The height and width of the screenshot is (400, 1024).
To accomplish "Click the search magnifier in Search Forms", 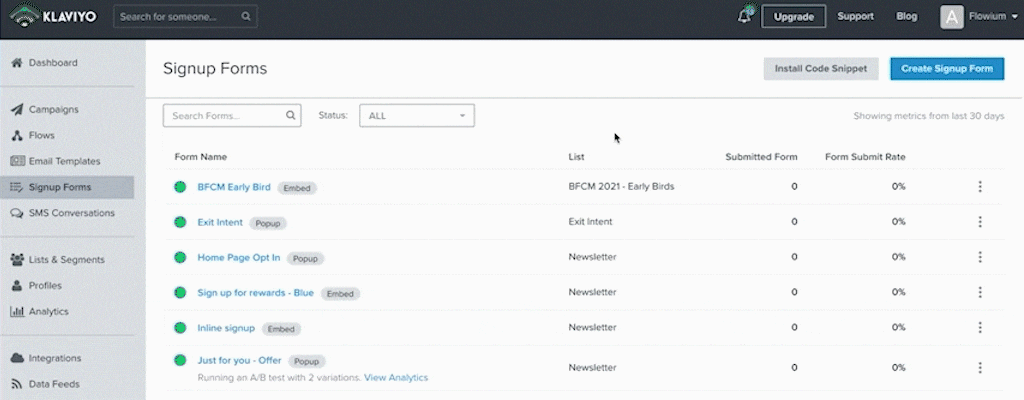I will (x=291, y=116).
